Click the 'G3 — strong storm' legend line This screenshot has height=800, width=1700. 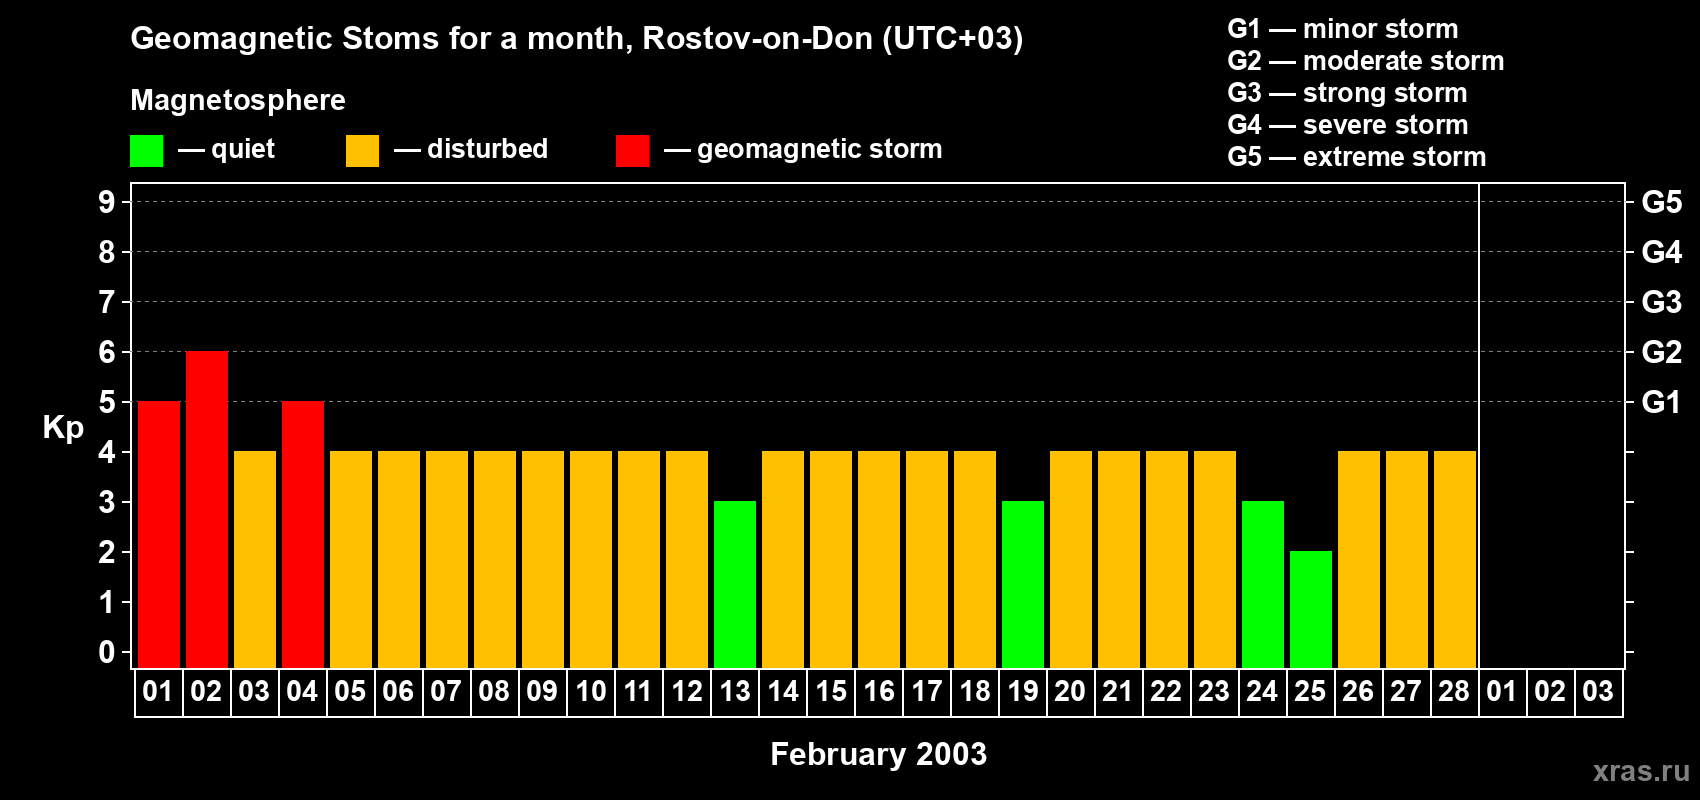(x=1347, y=93)
